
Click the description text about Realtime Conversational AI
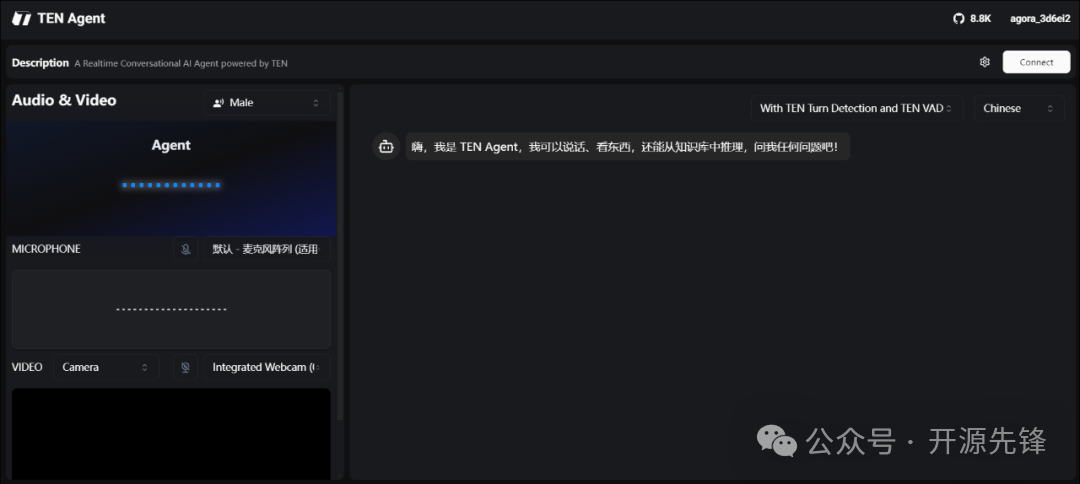point(181,63)
